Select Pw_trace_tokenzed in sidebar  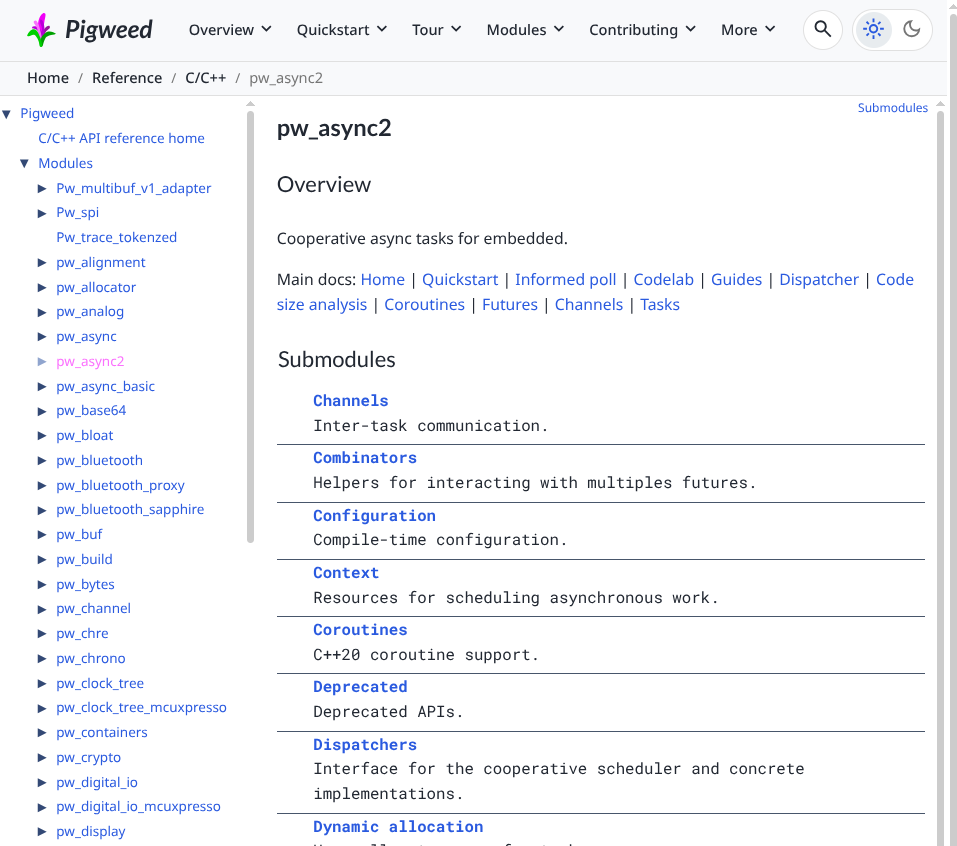click(x=117, y=237)
